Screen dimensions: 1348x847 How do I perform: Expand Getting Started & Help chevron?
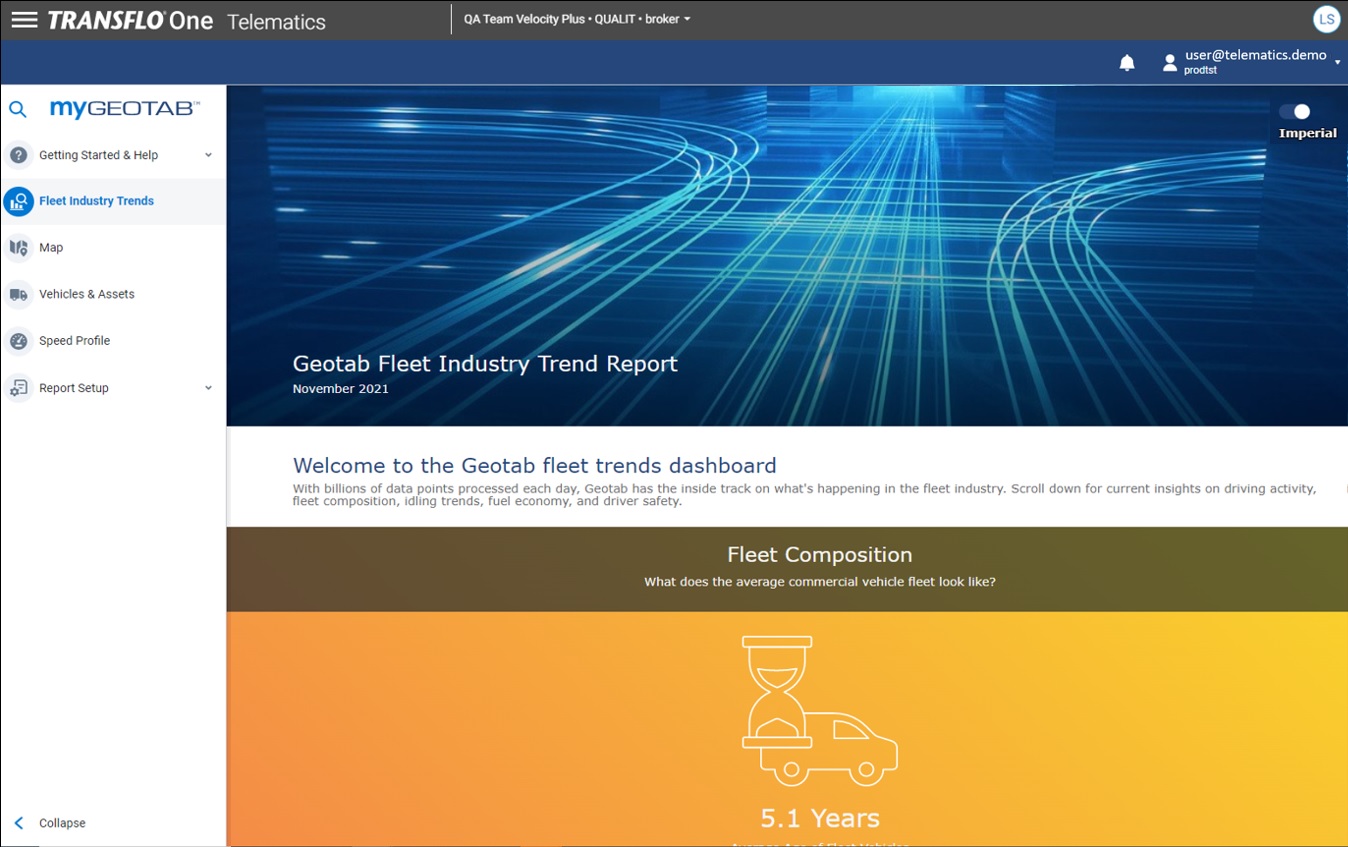tap(208, 155)
